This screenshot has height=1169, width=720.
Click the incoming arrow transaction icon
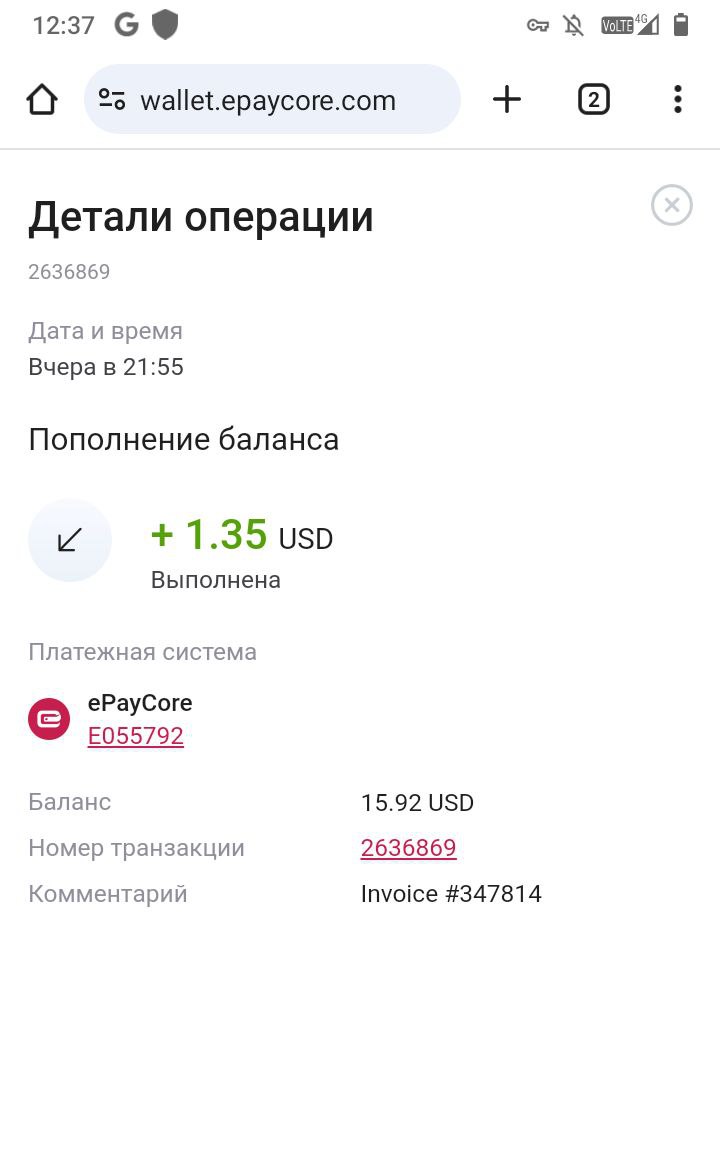pyautogui.click(x=70, y=540)
